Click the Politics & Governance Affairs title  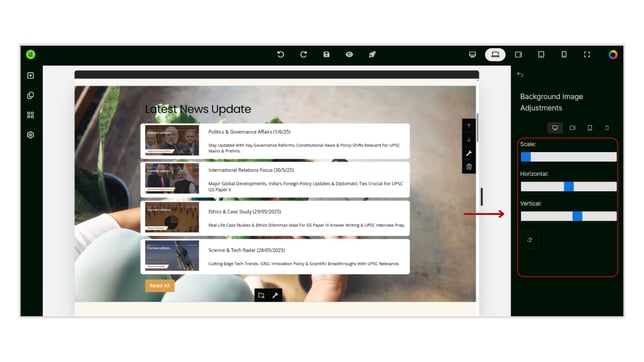[x=249, y=132]
